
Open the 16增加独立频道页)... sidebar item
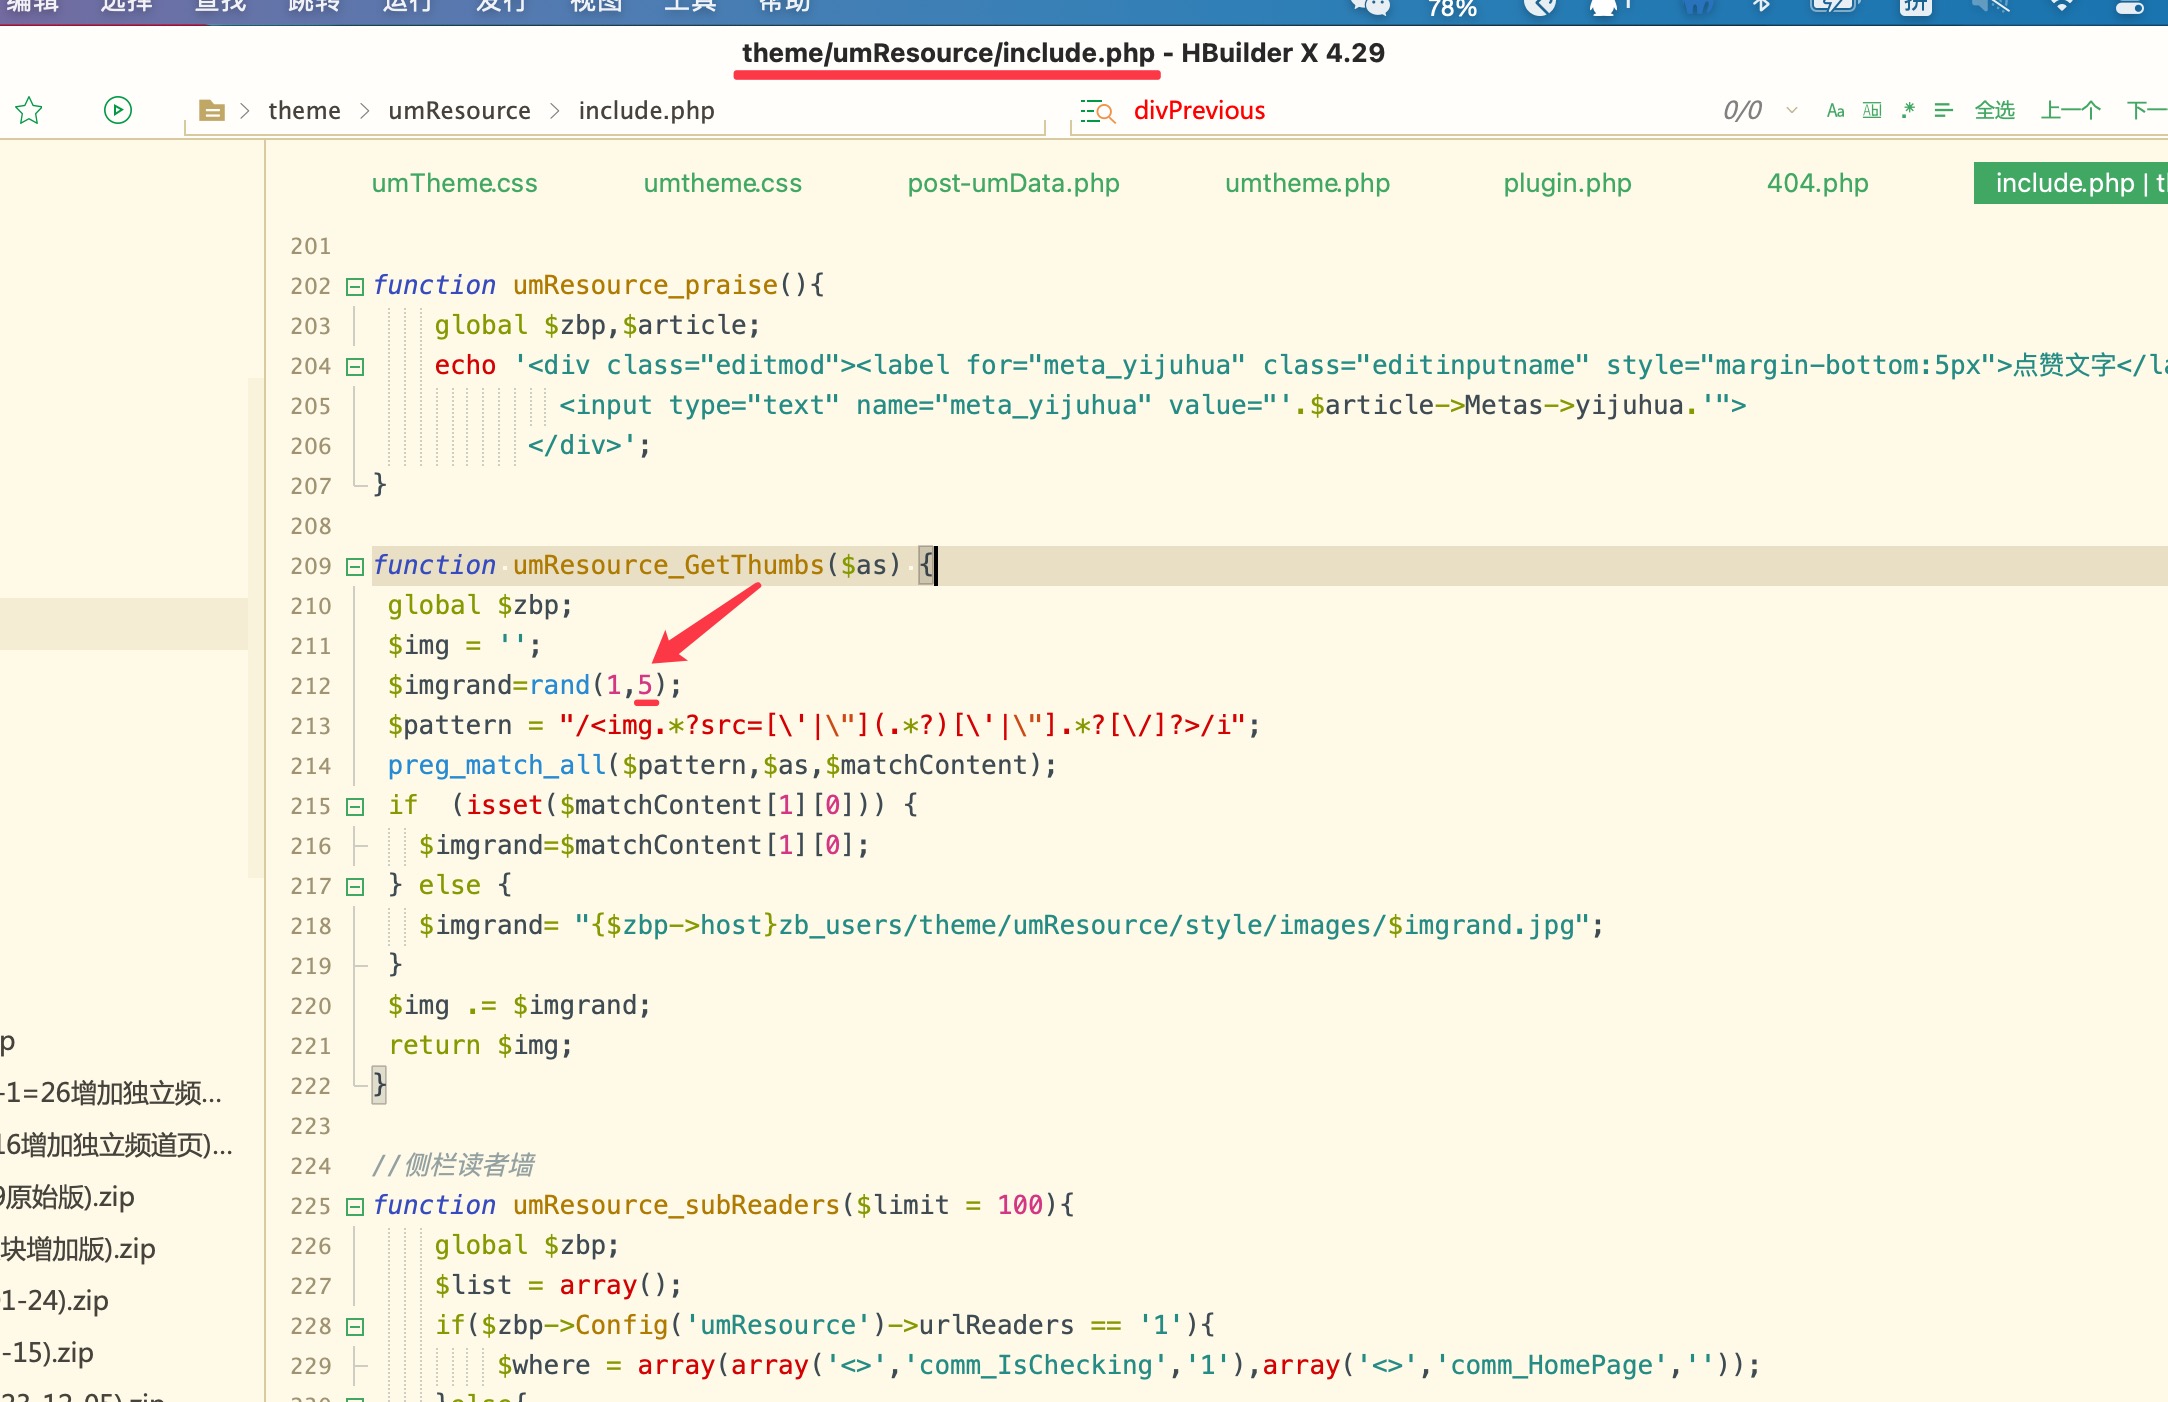tap(116, 1145)
